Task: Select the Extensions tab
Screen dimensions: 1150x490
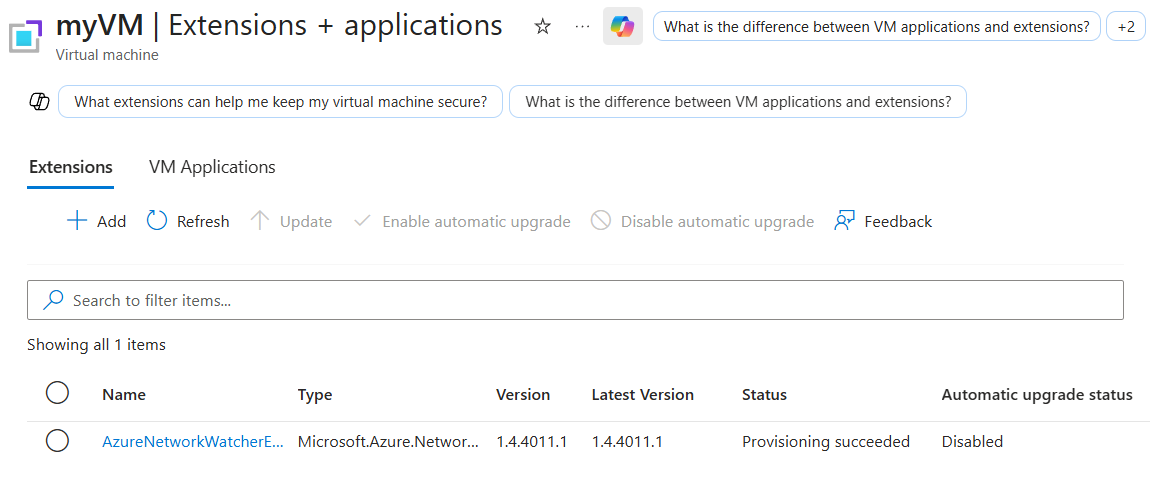Action: pyautogui.click(x=70, y=167)
